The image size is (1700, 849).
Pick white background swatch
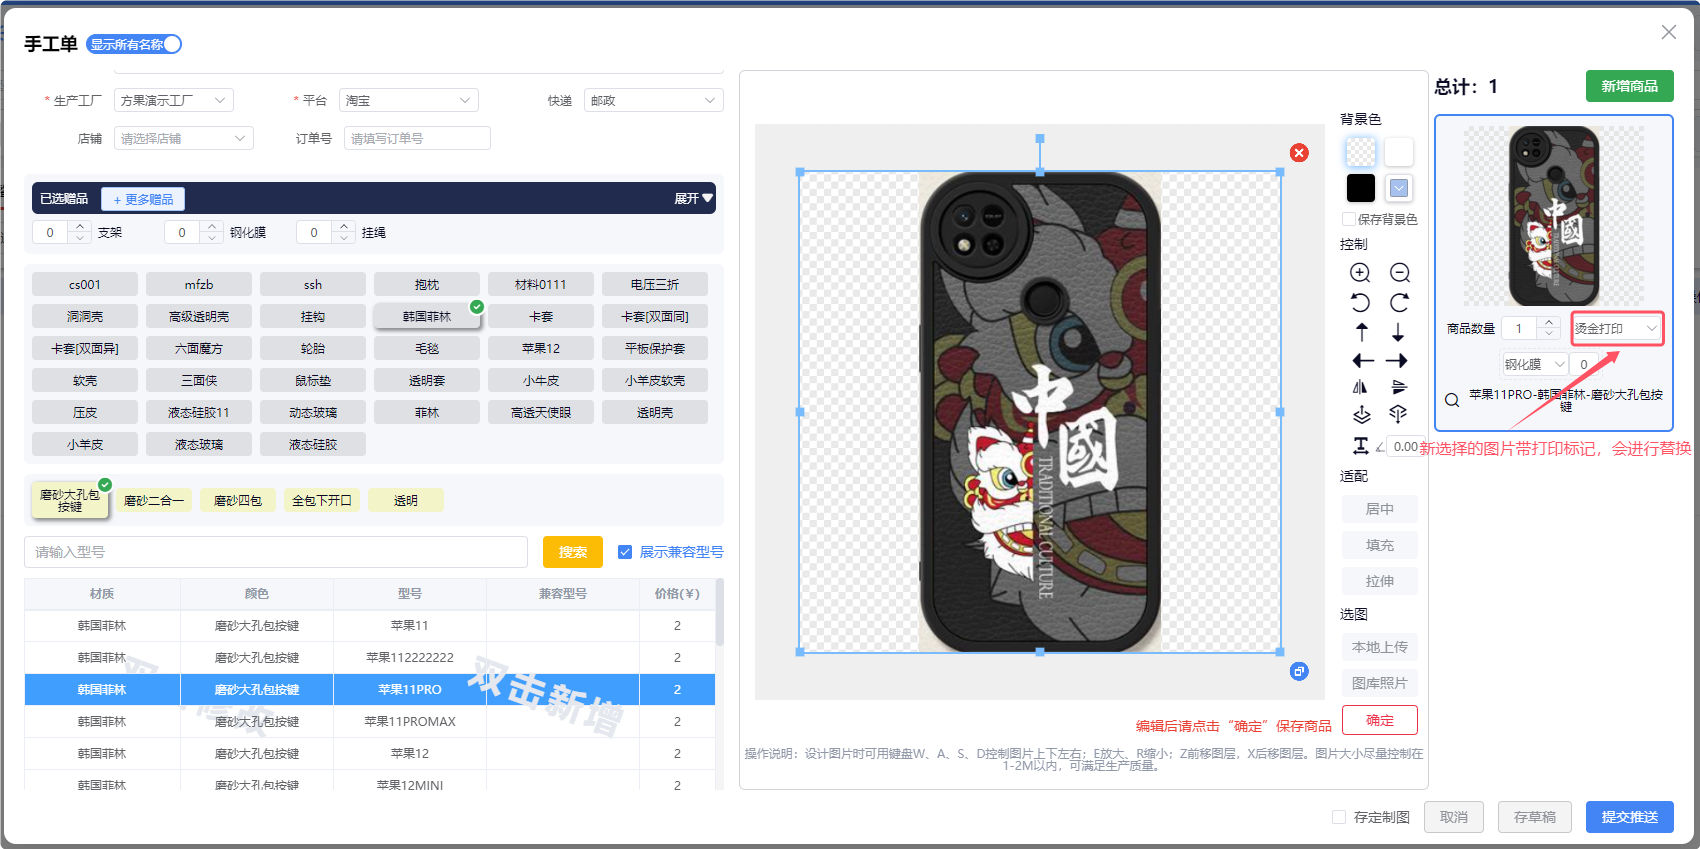pos(1399,152)
